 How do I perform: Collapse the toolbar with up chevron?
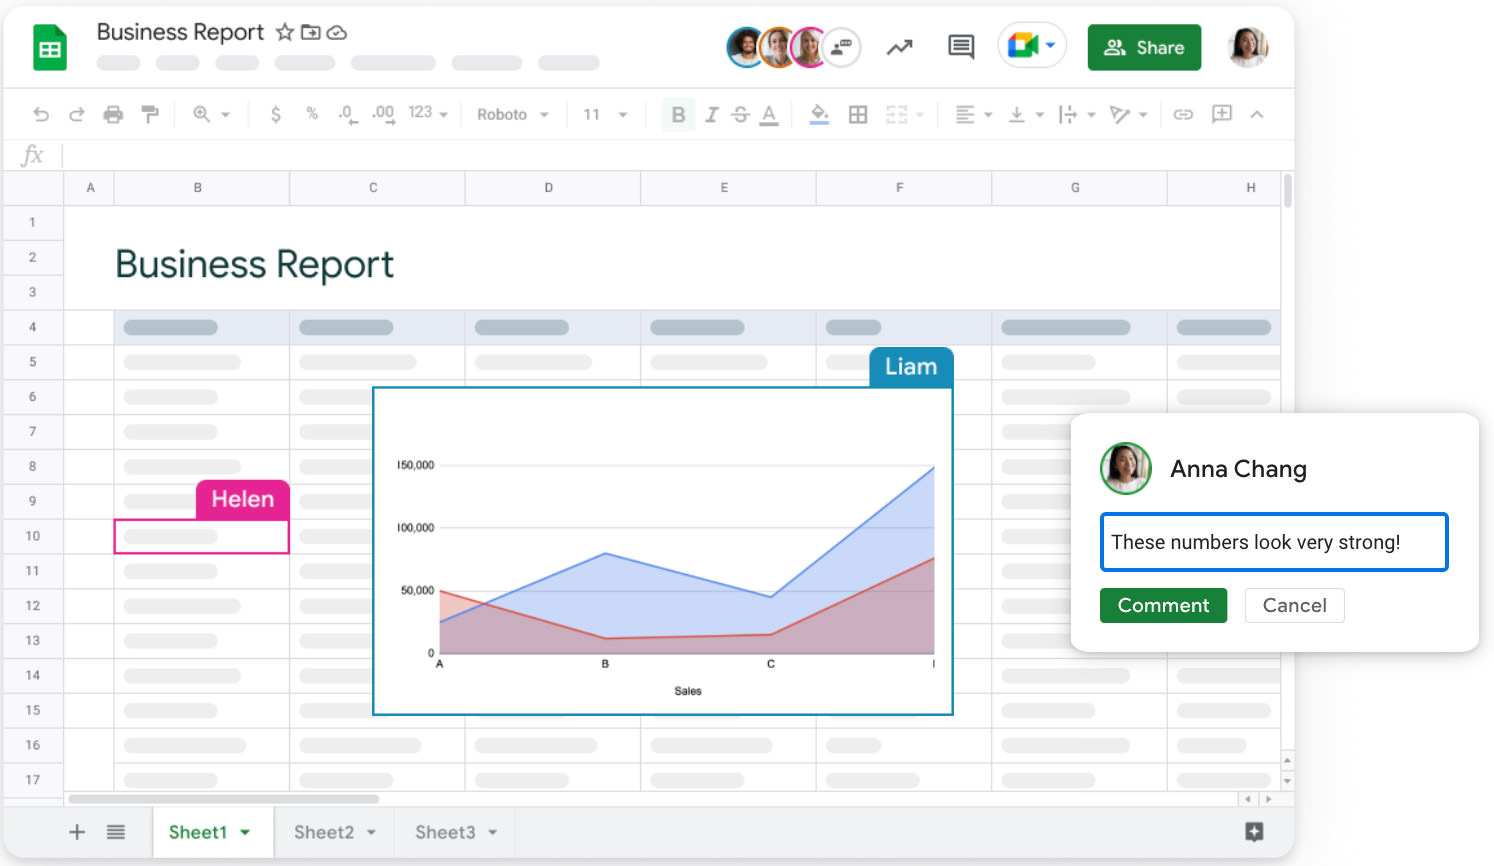click(x=1257, y=114)
